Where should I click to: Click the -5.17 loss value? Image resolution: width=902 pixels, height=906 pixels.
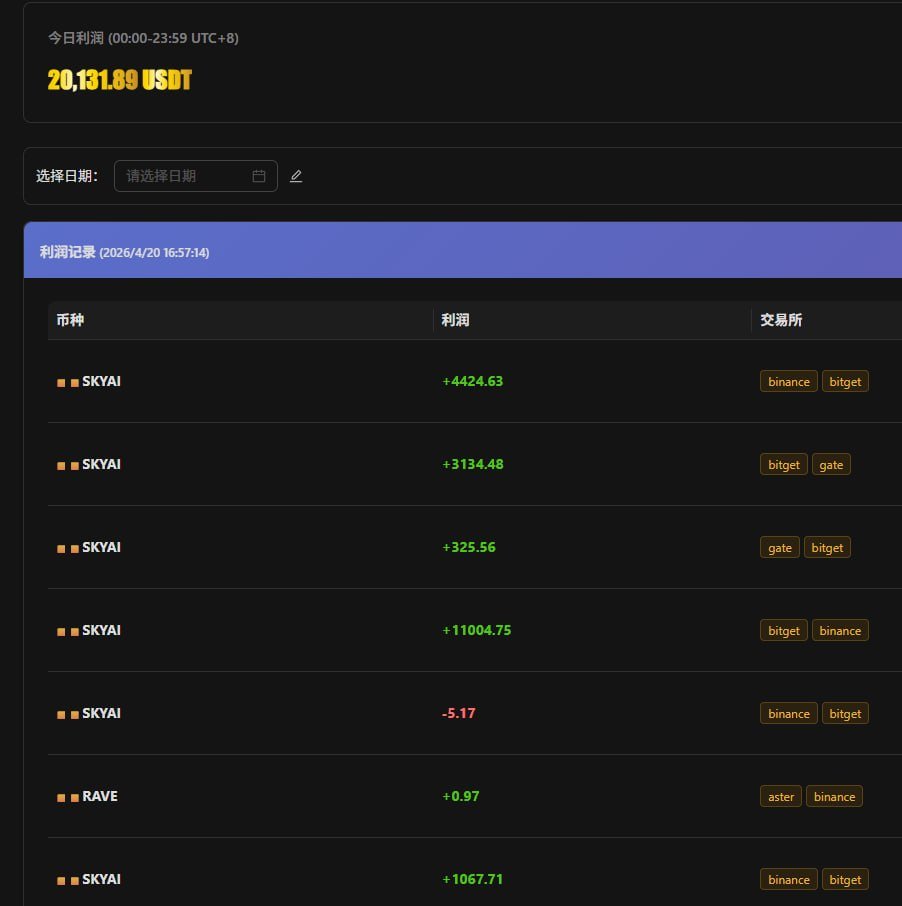[x=459, y=714]
